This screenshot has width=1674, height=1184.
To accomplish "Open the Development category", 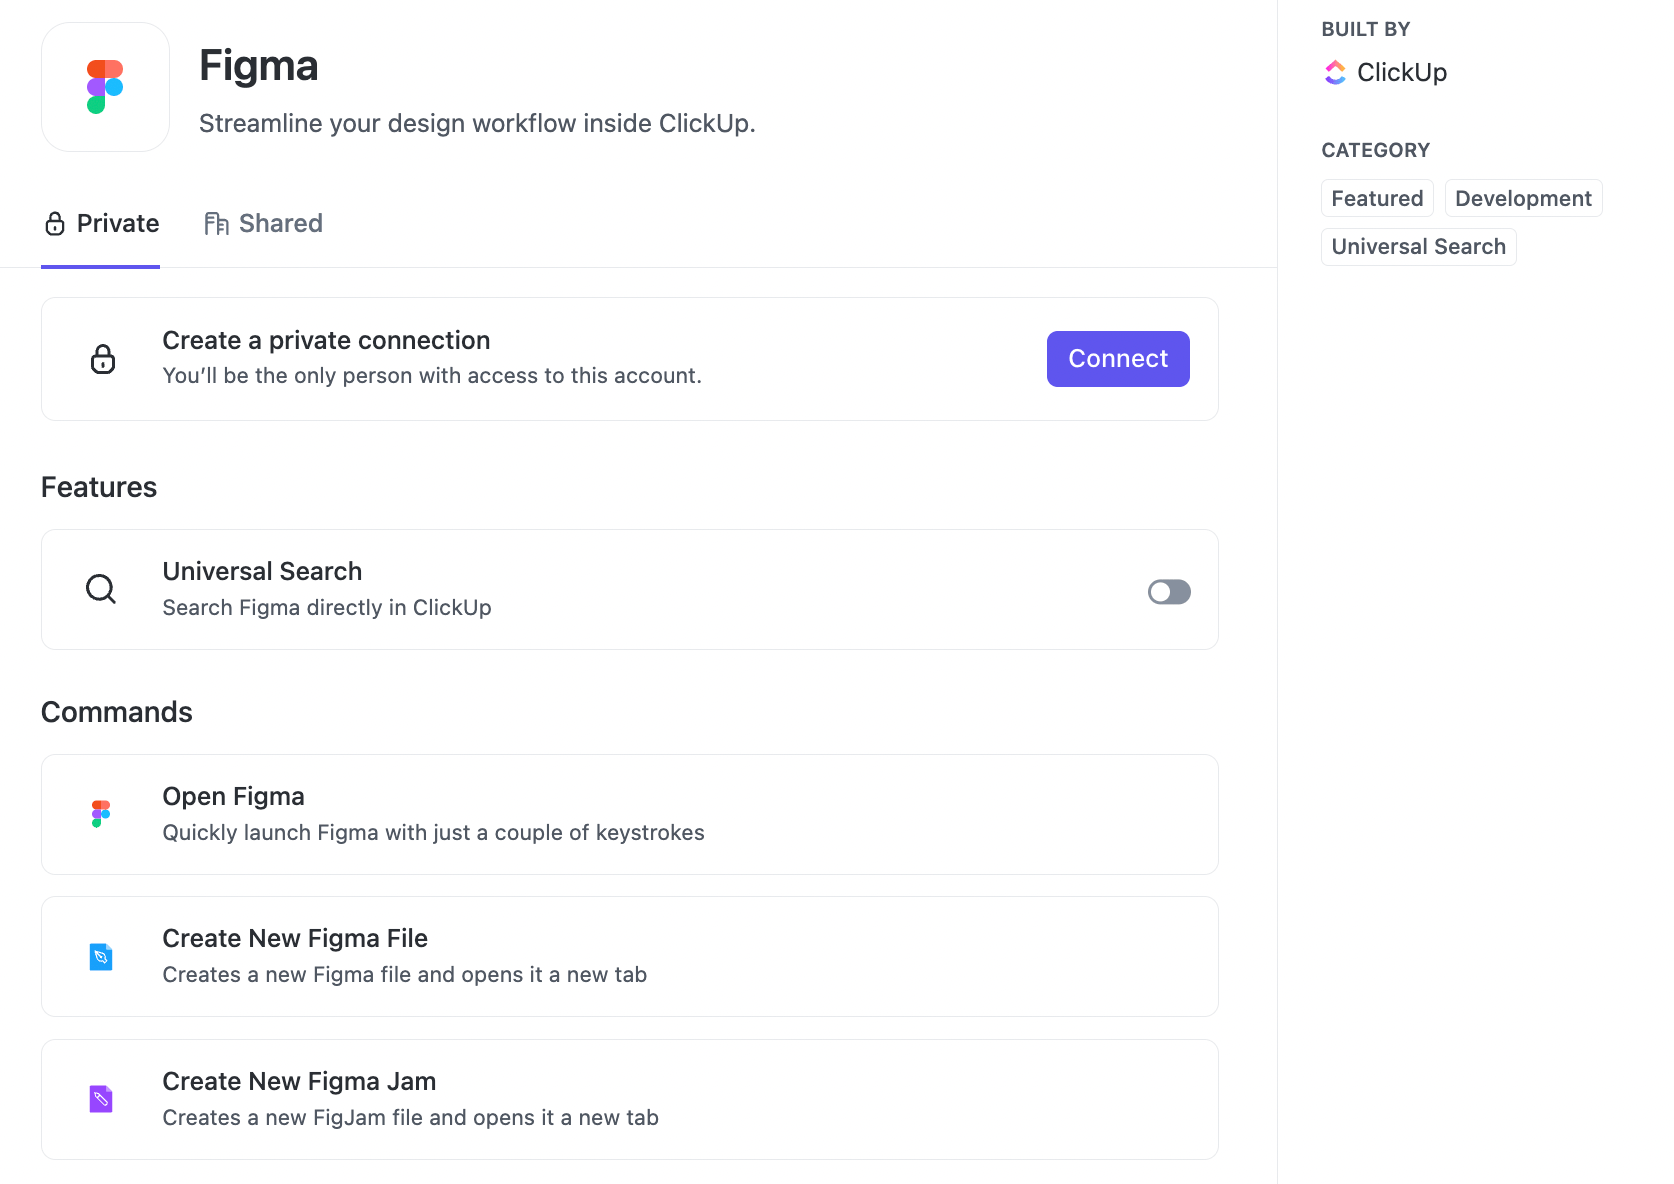I will click(1522, 198).
